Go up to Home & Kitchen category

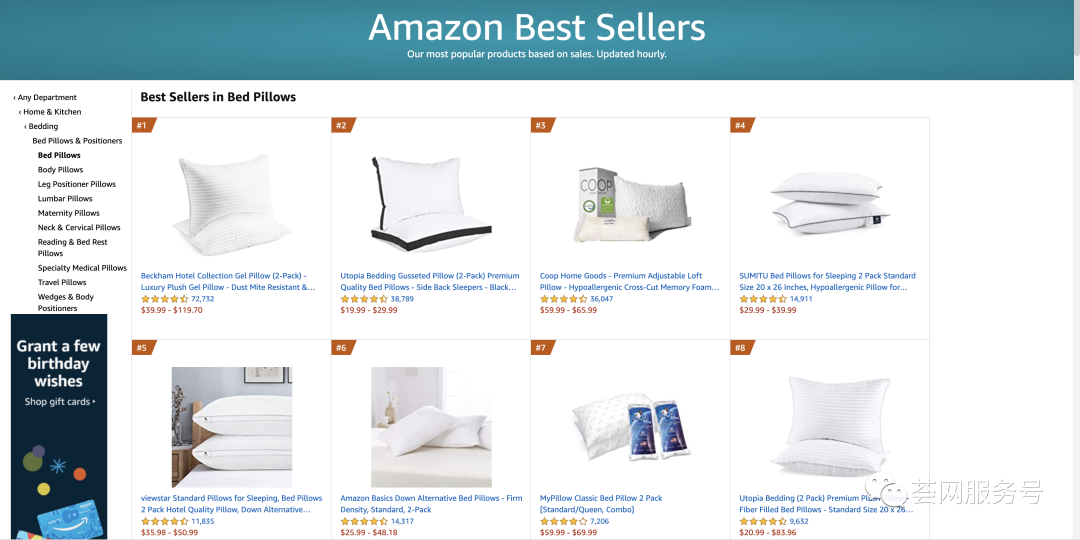click(x=52, y=112)
